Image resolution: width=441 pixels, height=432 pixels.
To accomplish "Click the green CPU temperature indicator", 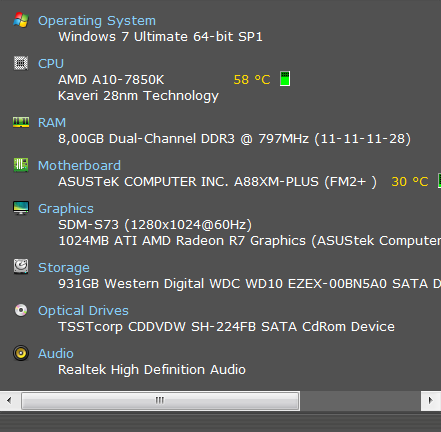I will pos(285,79).
